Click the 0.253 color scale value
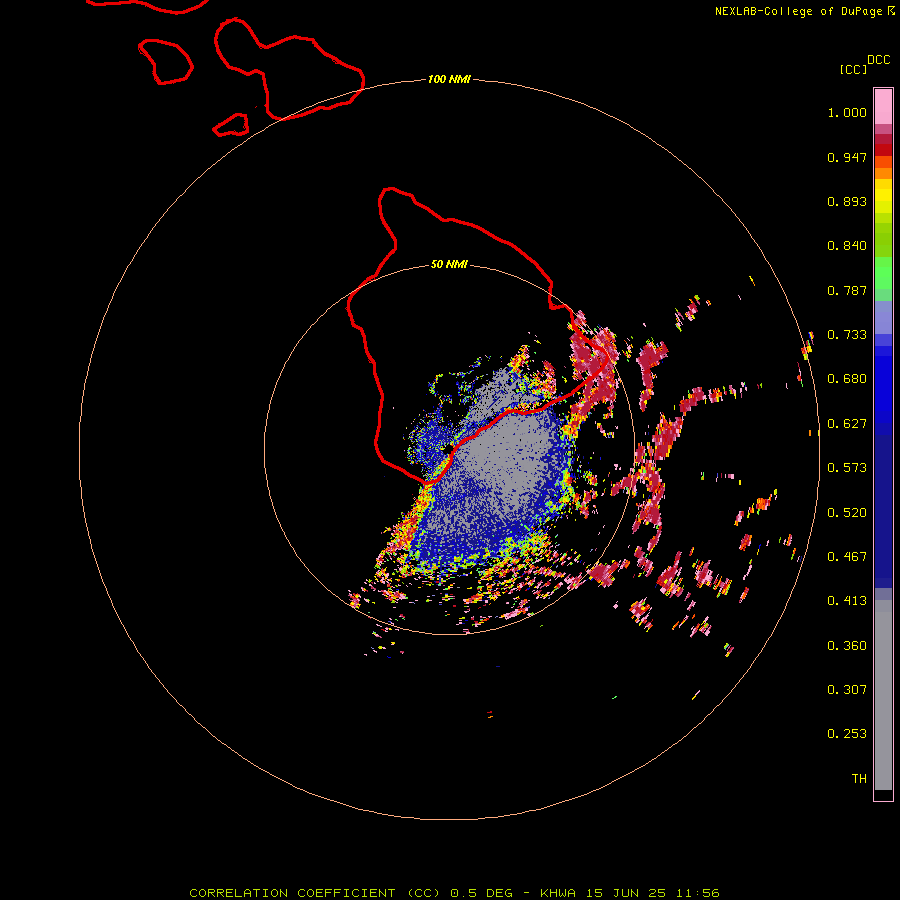The width and height of the screenshot is (900, 900). tap(847, 734)
